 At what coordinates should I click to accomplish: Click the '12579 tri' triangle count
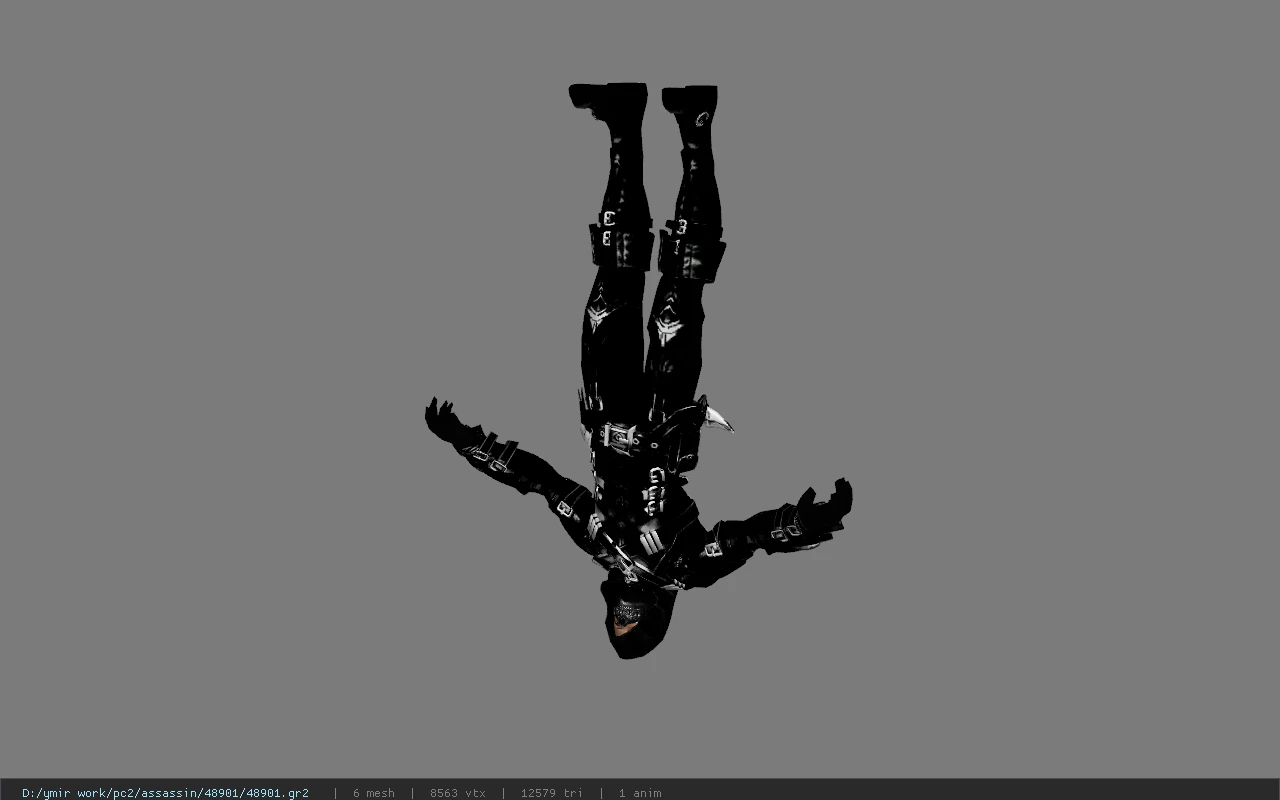(551, 793)
